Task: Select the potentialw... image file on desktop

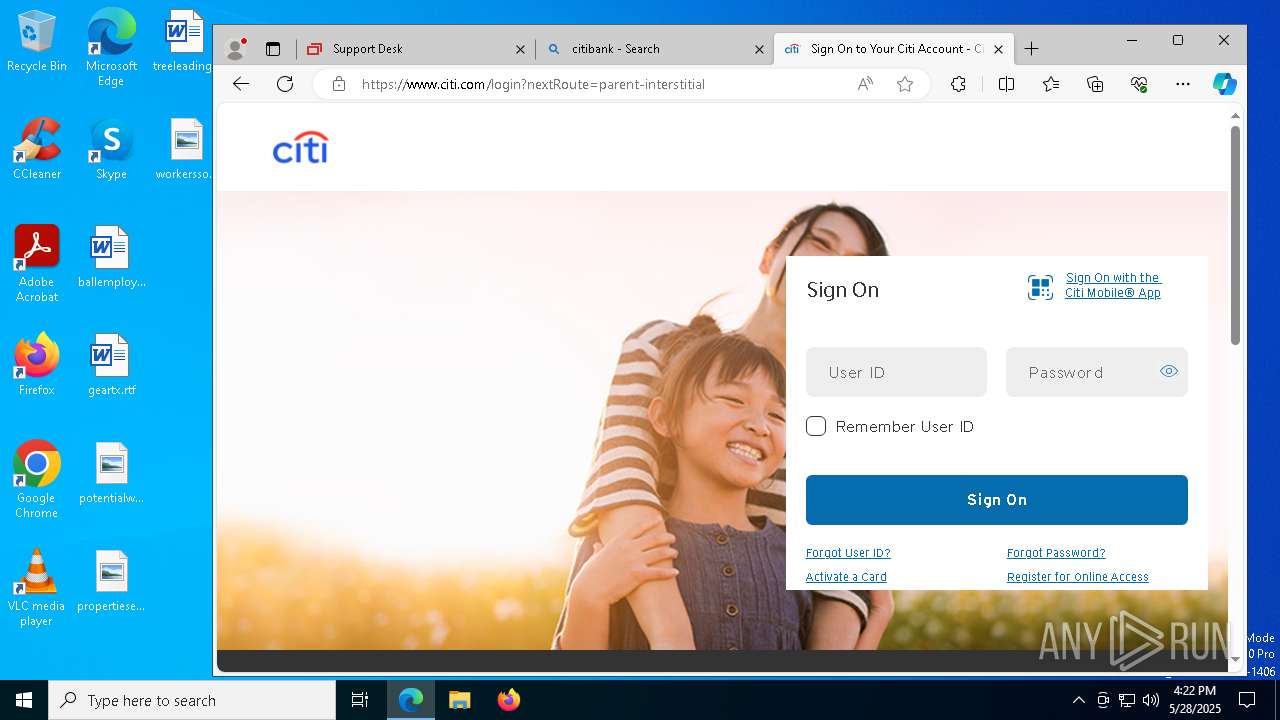Action: (x=111, y=473)
